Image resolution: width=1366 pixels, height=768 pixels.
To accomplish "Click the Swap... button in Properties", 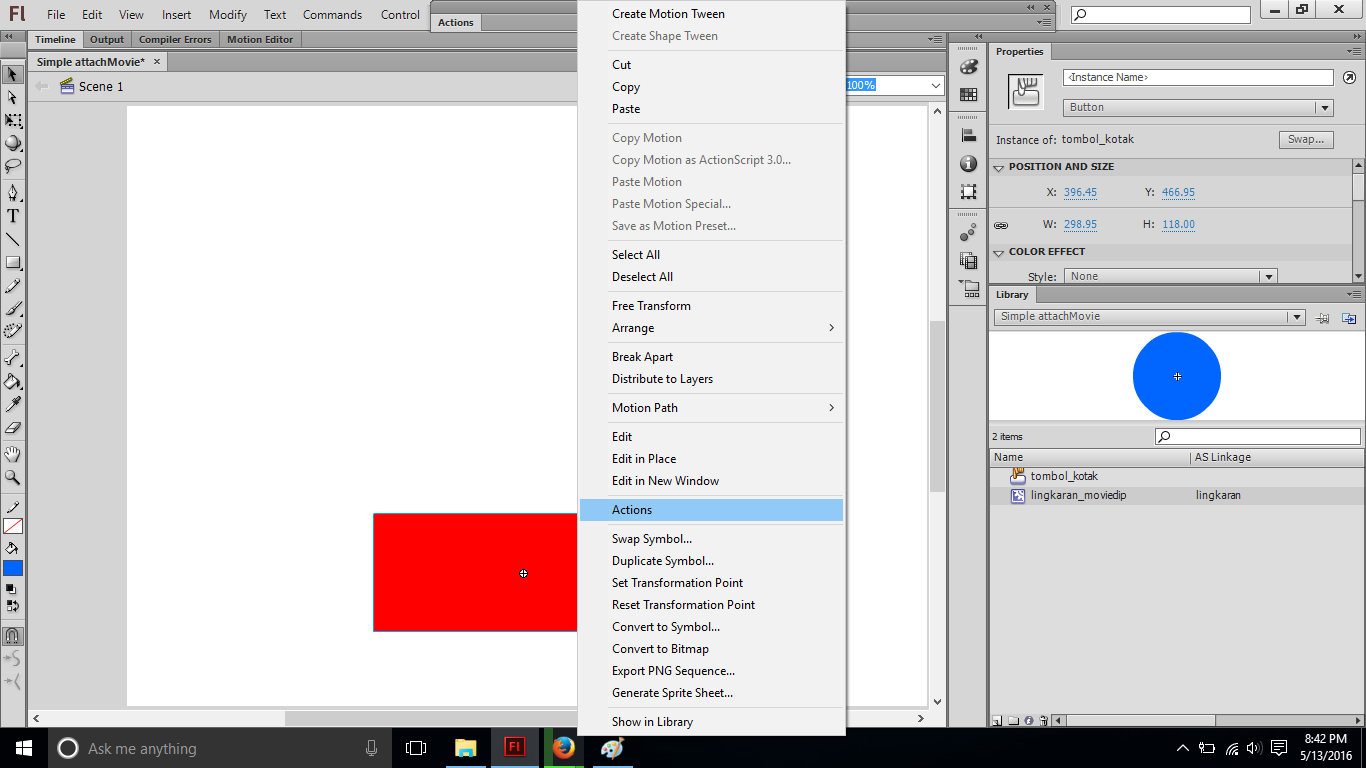I will pyautogui.click(x=1305, y=140).
